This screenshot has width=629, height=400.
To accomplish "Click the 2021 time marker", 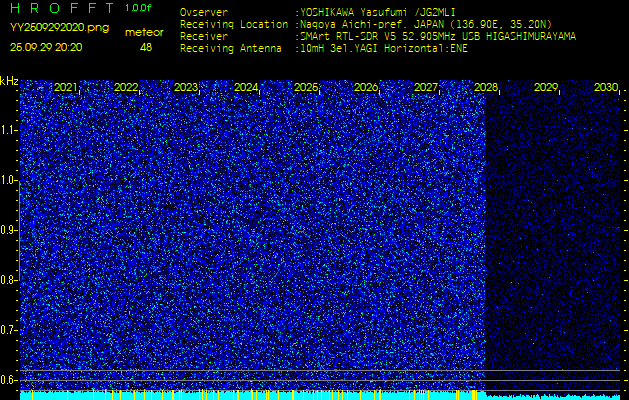I will coord(66,87).
